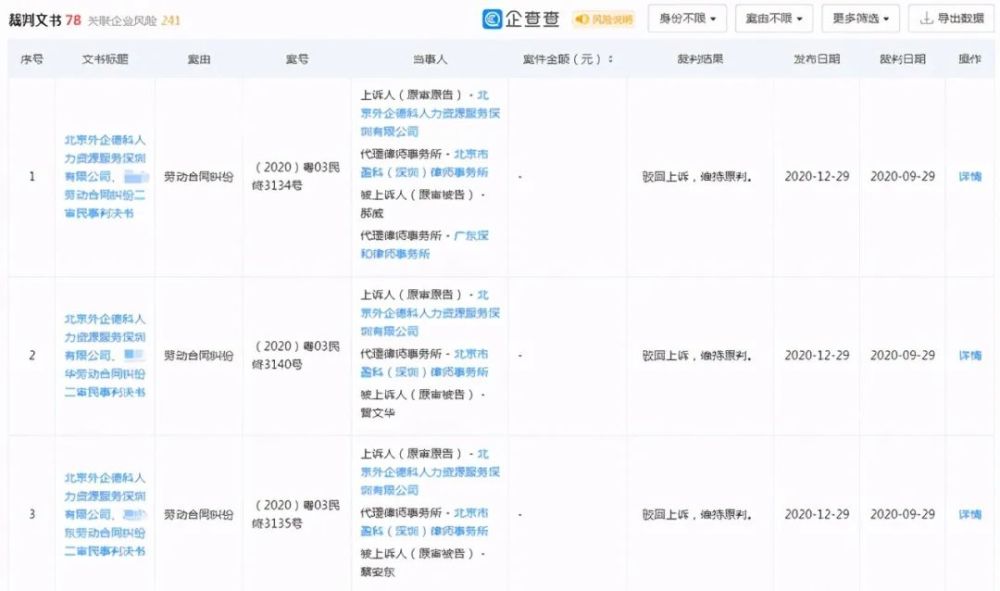Click 劳动合同纠纷 in row 1
The width and height of the screenshot is (1000, 591).
pos(199,177)
